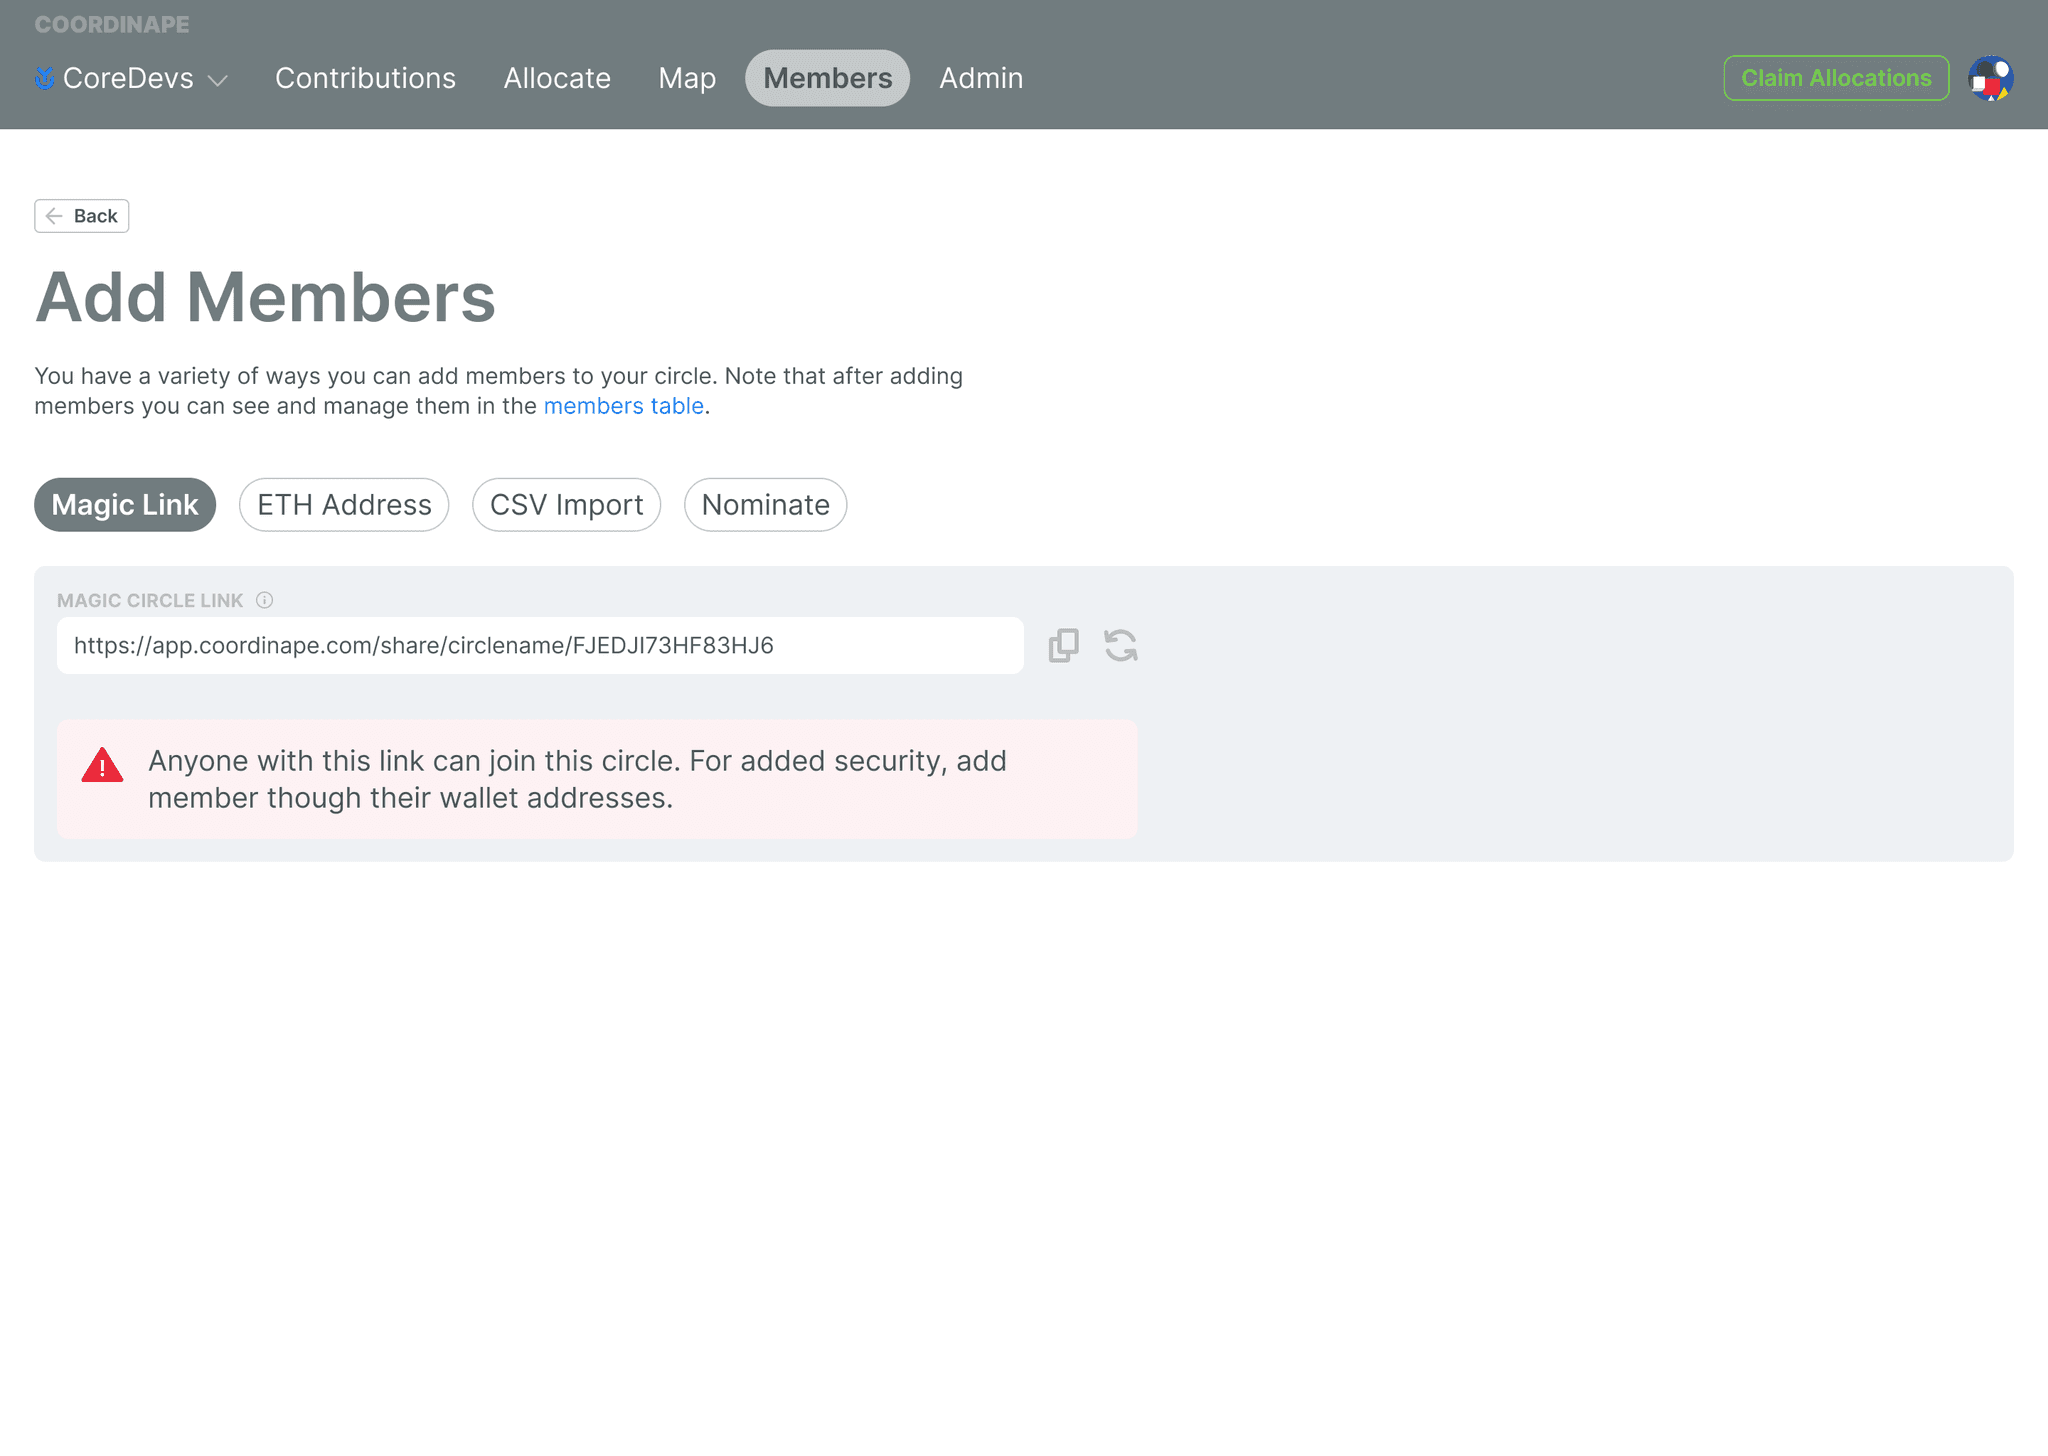Open the Map view
This screenshot has width=2048, height=1456.
pos(687,78)
